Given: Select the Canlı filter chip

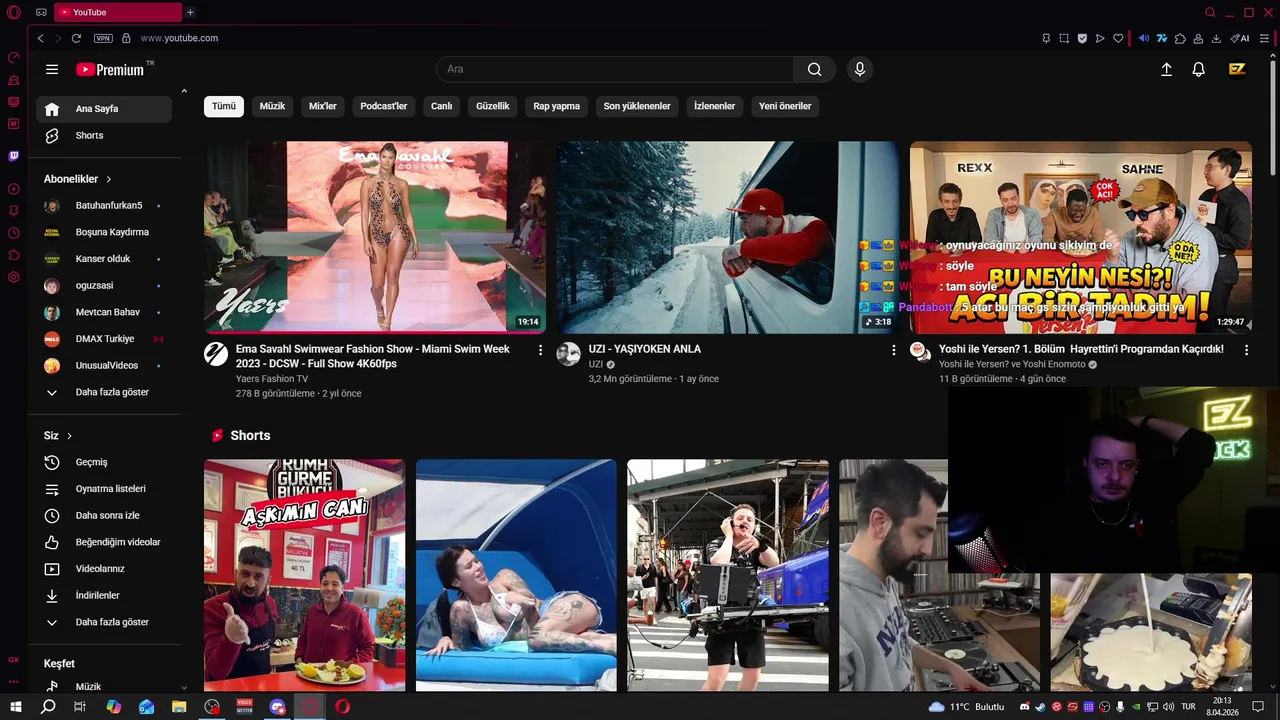Looking at the screenshot, I should pos(442,106).
